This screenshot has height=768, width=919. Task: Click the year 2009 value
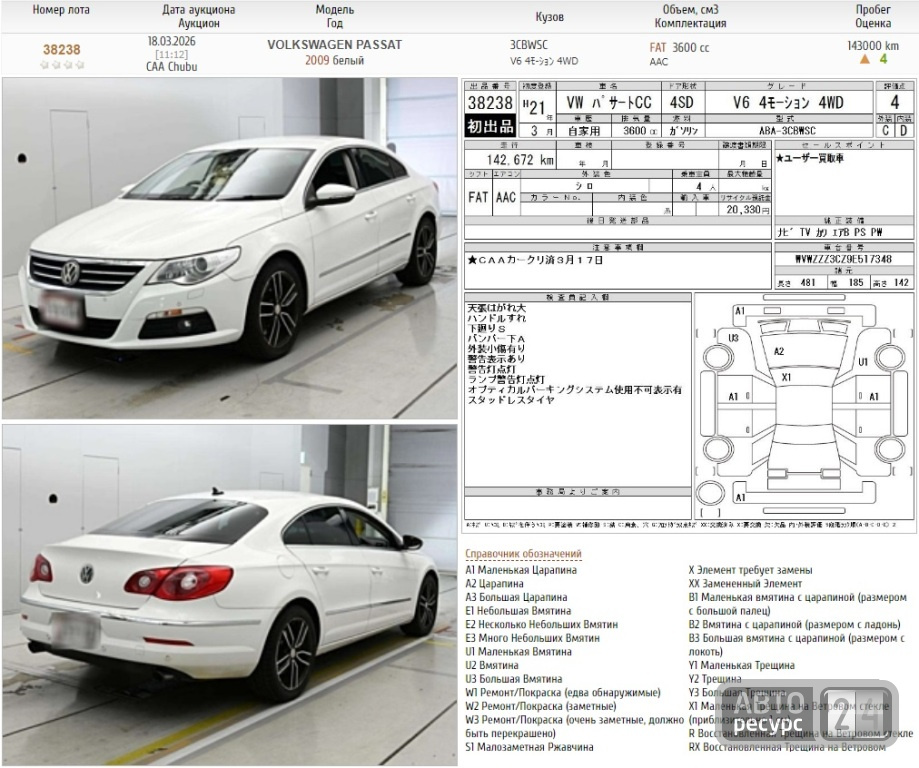click(x=316, y=60)
